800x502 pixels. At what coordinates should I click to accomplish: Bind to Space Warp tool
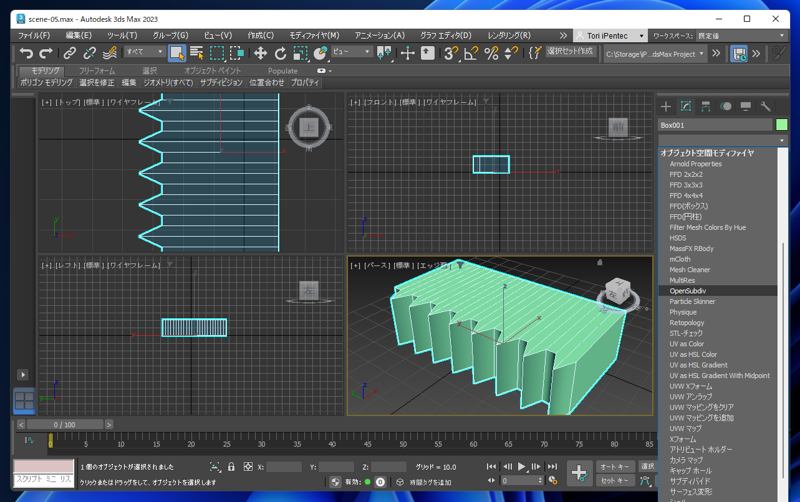point(110,53)
